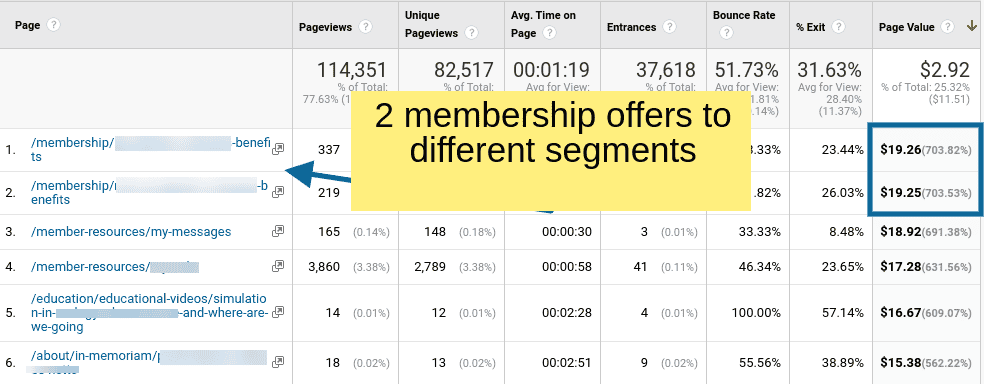The height and width of the screenshot is (384, 984).
Task: Open help icon next to Page header
Action: click(x=55, y=24)
